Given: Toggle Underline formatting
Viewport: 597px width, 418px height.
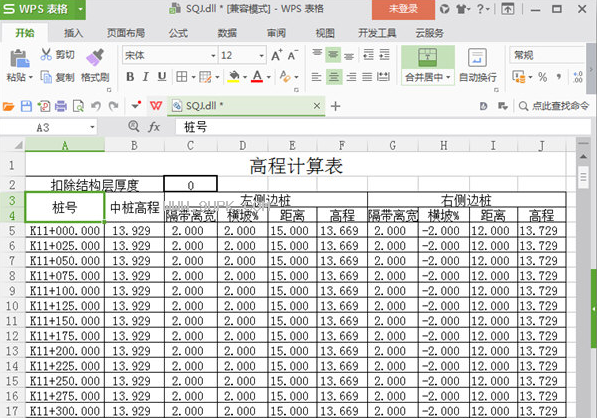Looking at the screenshot, I should [162, 77].
